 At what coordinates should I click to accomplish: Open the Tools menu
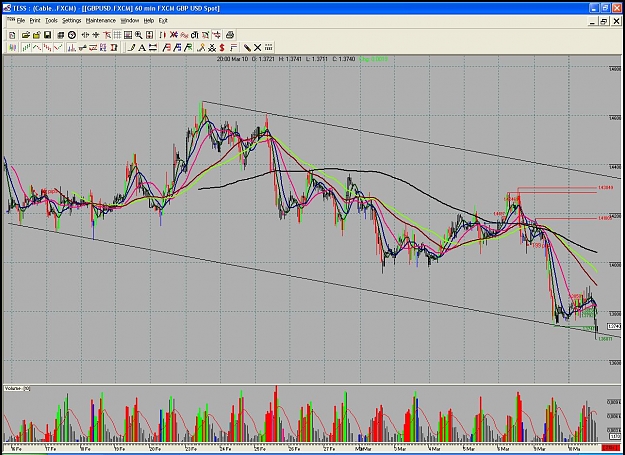[x=51, y=20]
